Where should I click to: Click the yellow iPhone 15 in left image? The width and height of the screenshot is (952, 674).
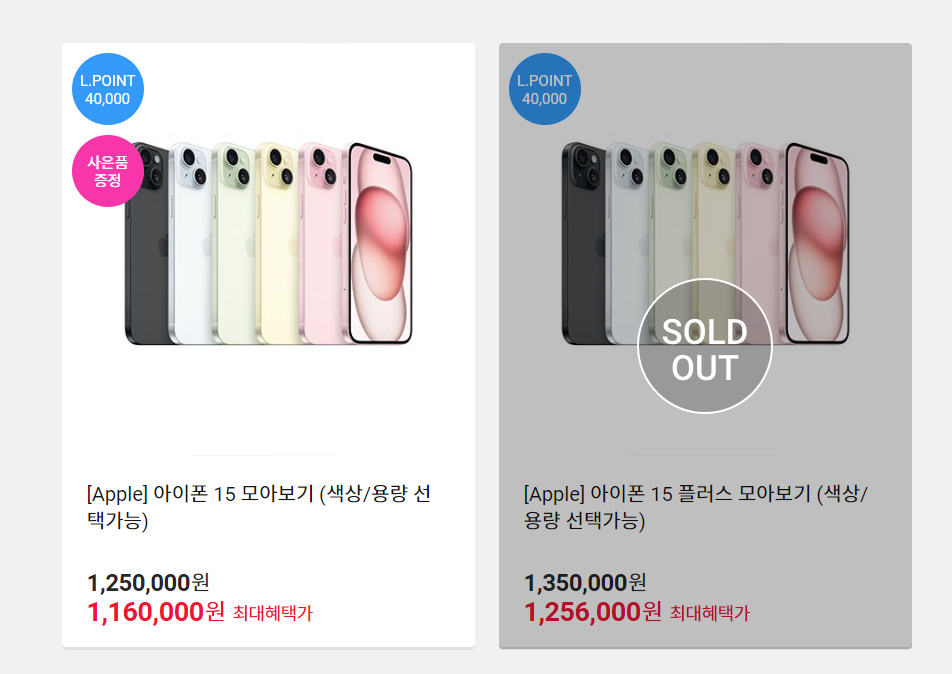tap(278, 243)
